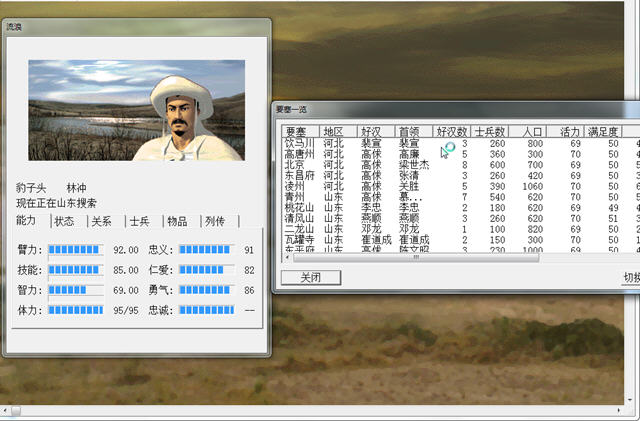This screenshot has height=421, width=640.
Task: Click the 体力 stat bar
Action: pos(76,310)
